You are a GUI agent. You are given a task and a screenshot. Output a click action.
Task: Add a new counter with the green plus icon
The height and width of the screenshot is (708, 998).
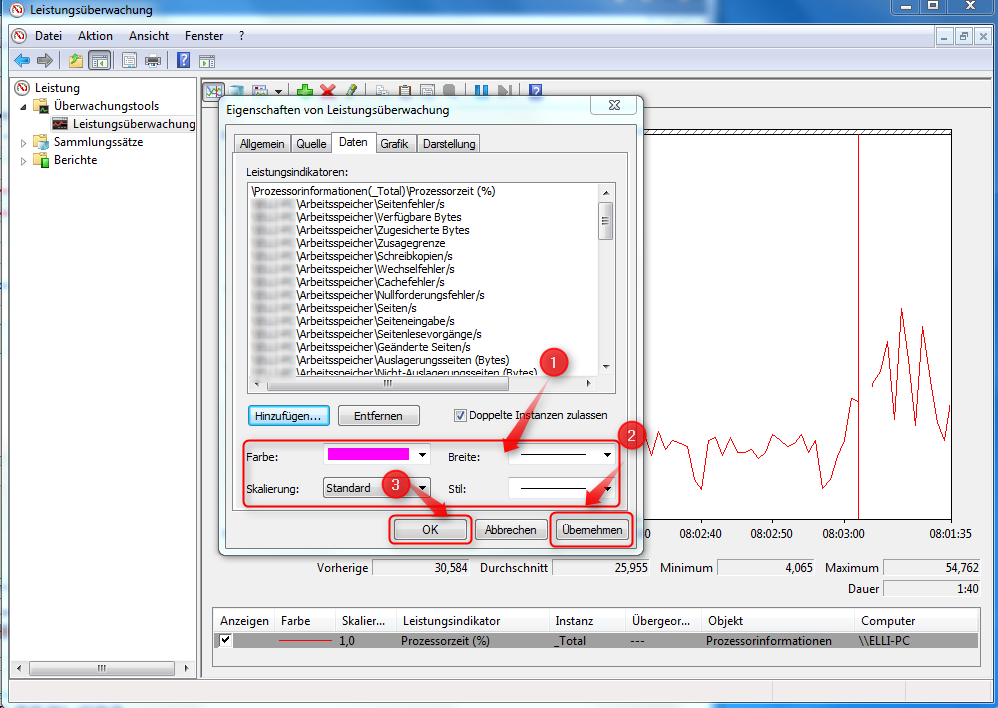[305, 90]
